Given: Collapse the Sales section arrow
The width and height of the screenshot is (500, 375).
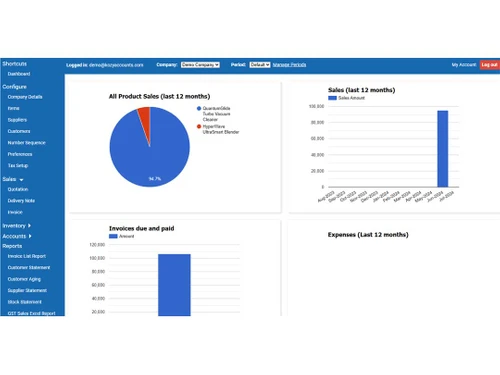Looking at the screenshot, I should [x=22, y=180].
